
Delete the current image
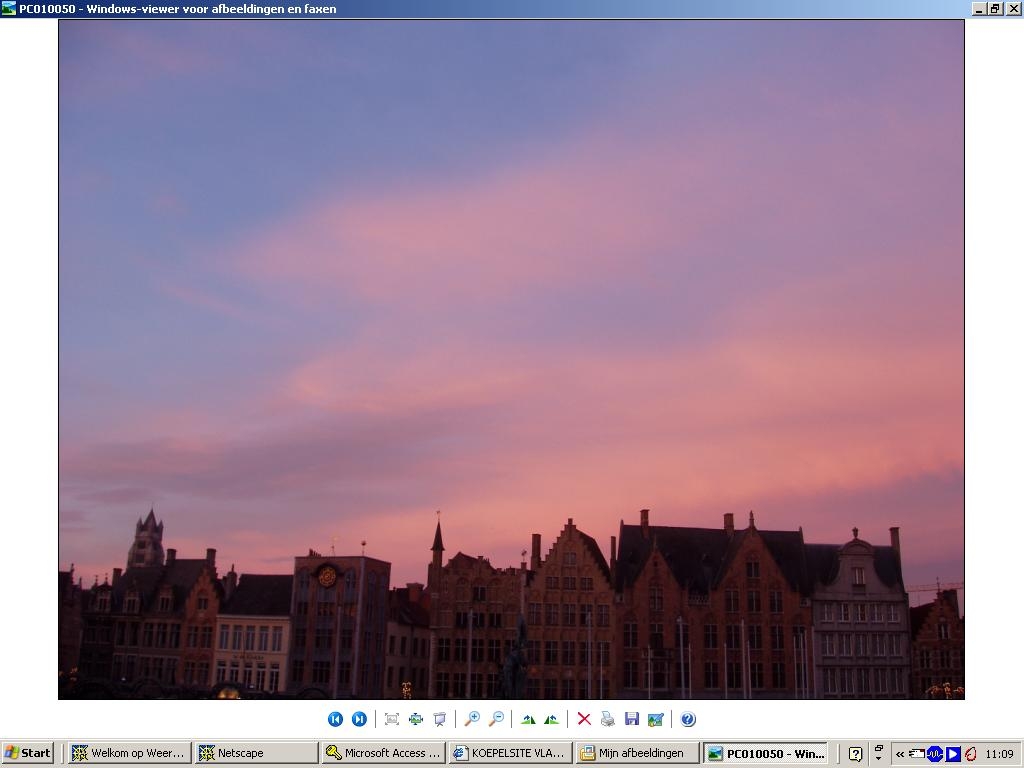tap(584, 719)
